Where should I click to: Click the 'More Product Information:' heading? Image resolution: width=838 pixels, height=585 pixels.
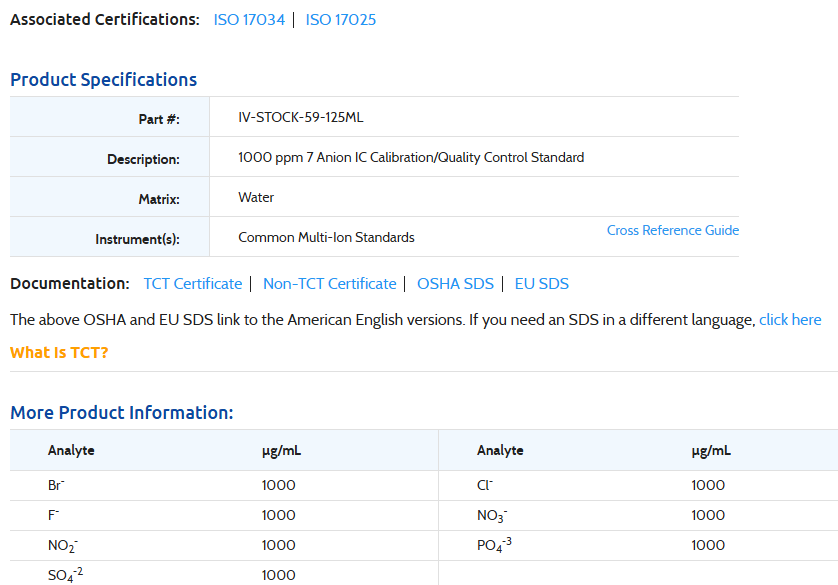point(121,413)
